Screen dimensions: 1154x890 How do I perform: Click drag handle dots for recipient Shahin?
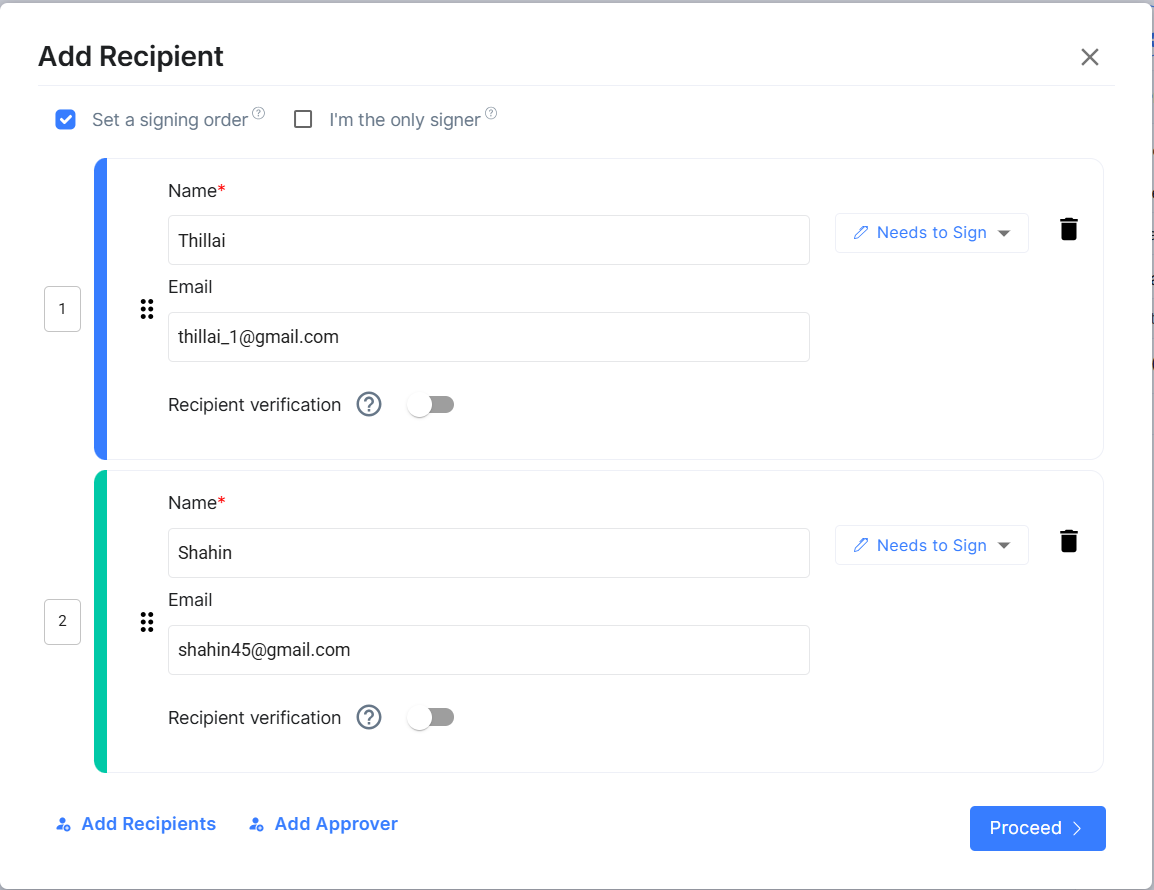147,622
